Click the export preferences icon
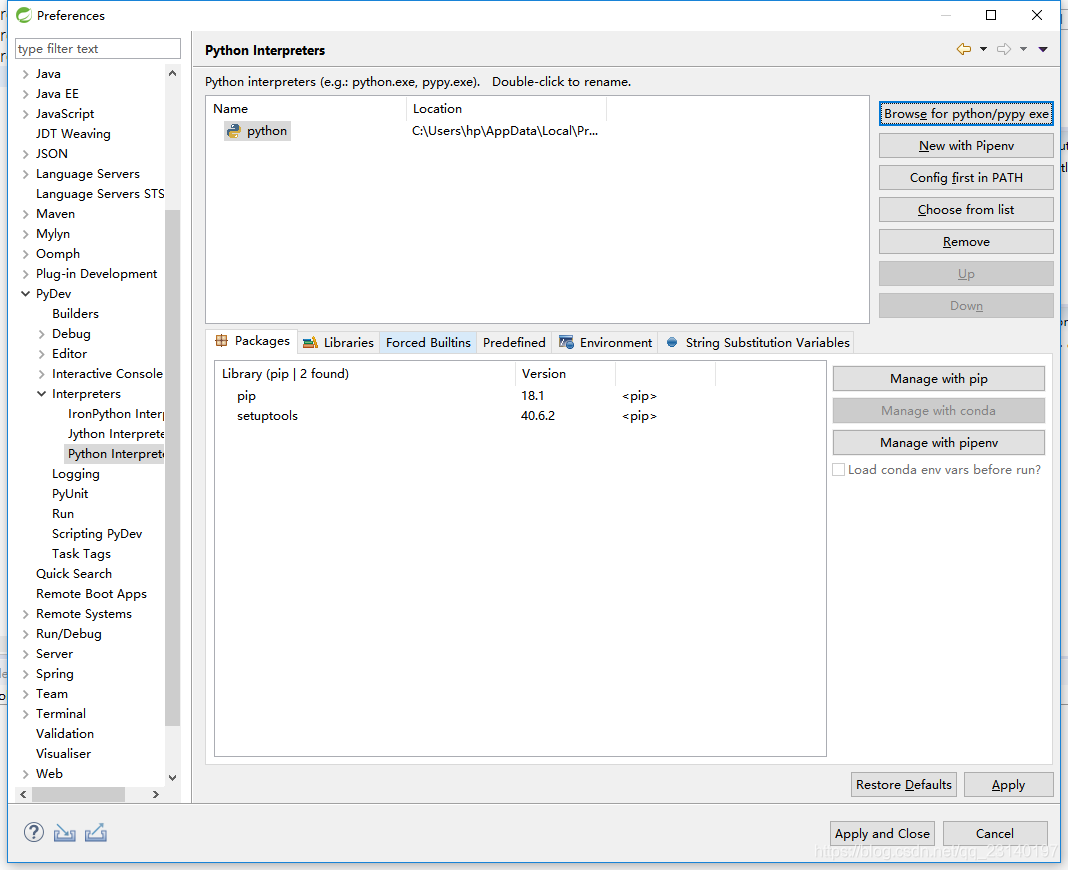The image size is (1068, 870). click(x=95, y=833)
